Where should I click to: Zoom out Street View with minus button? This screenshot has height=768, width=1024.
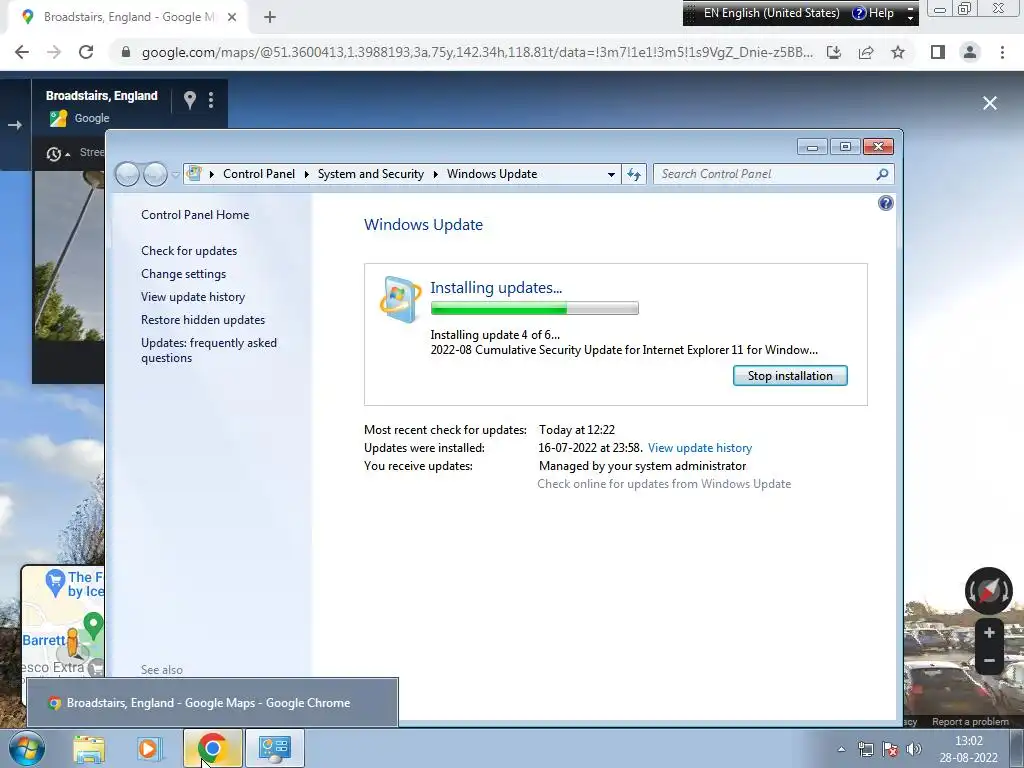pyautogui.click(x=989, y=661)
